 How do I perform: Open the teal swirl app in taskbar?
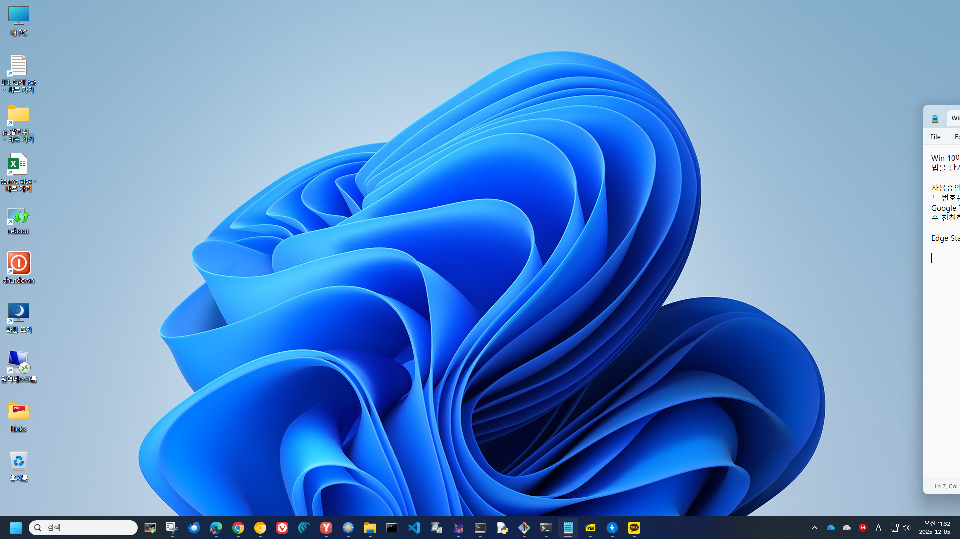304,527
